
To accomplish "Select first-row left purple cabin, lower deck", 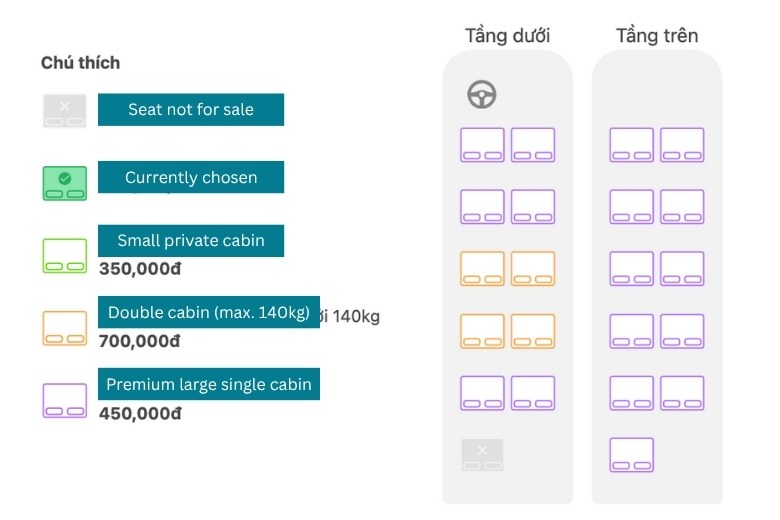I will 482,145.
